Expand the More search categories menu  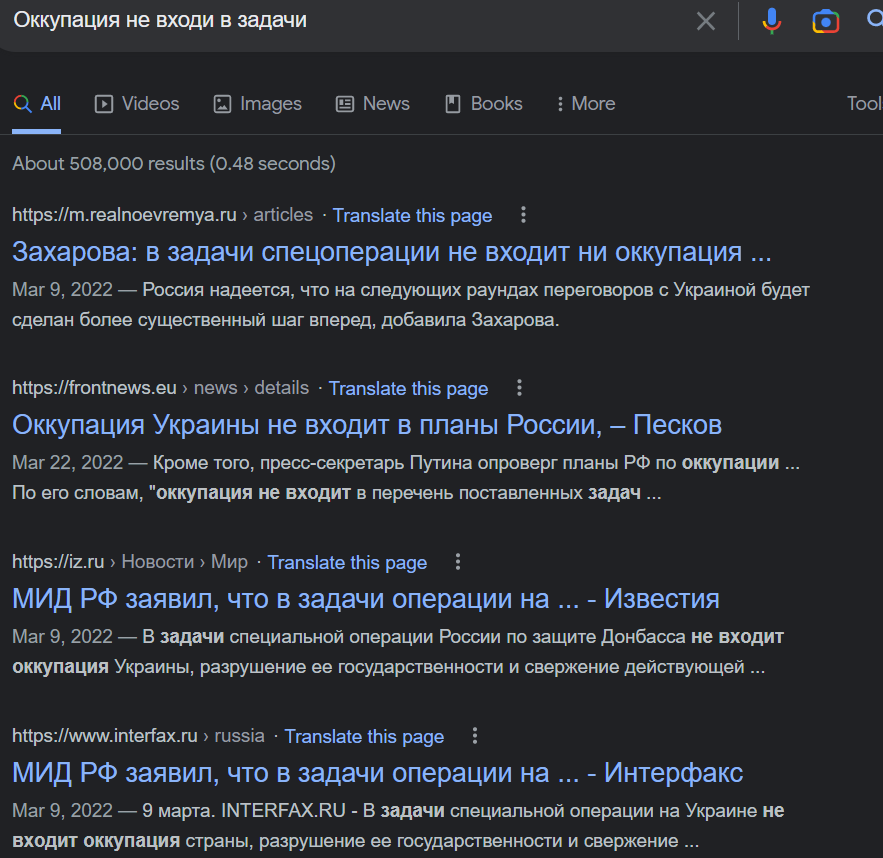tap(586, 104)
